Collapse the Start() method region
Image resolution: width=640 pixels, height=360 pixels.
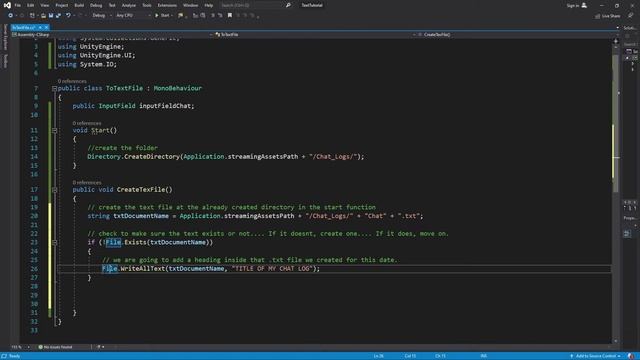pyautogui.click(x=54, y=130)
